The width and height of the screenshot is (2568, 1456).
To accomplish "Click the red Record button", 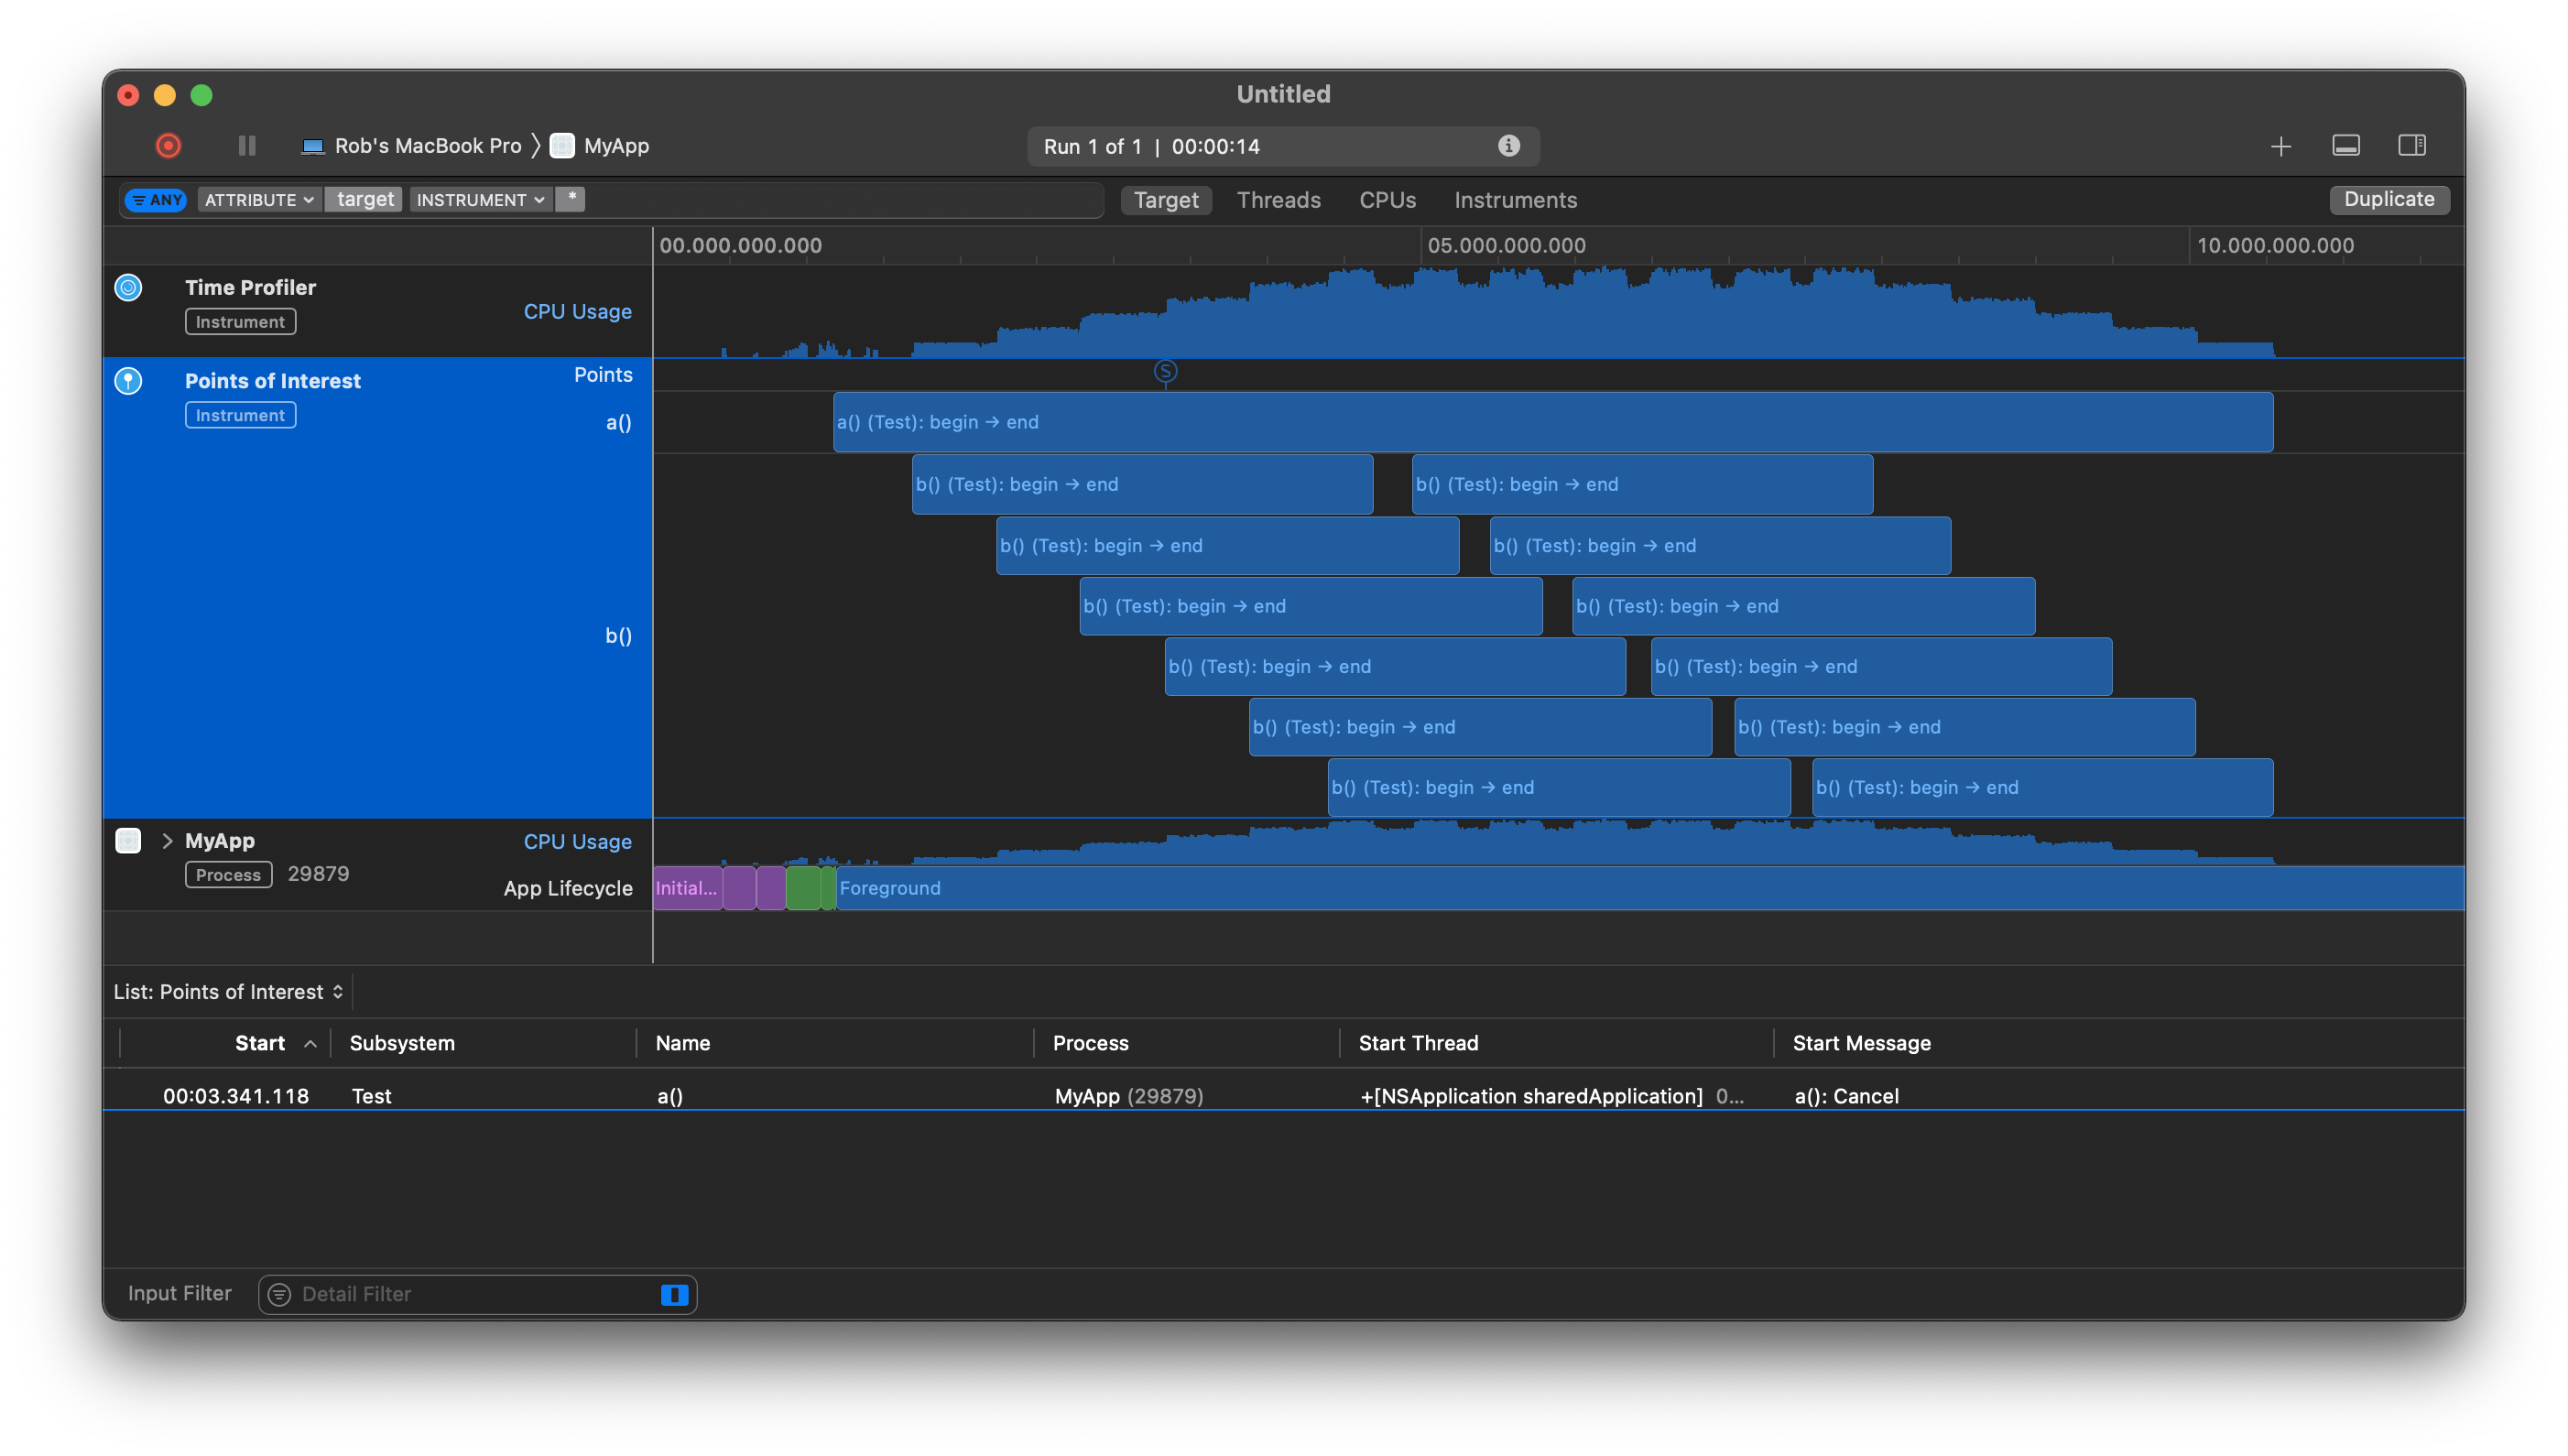I will [x=168, y=146].
